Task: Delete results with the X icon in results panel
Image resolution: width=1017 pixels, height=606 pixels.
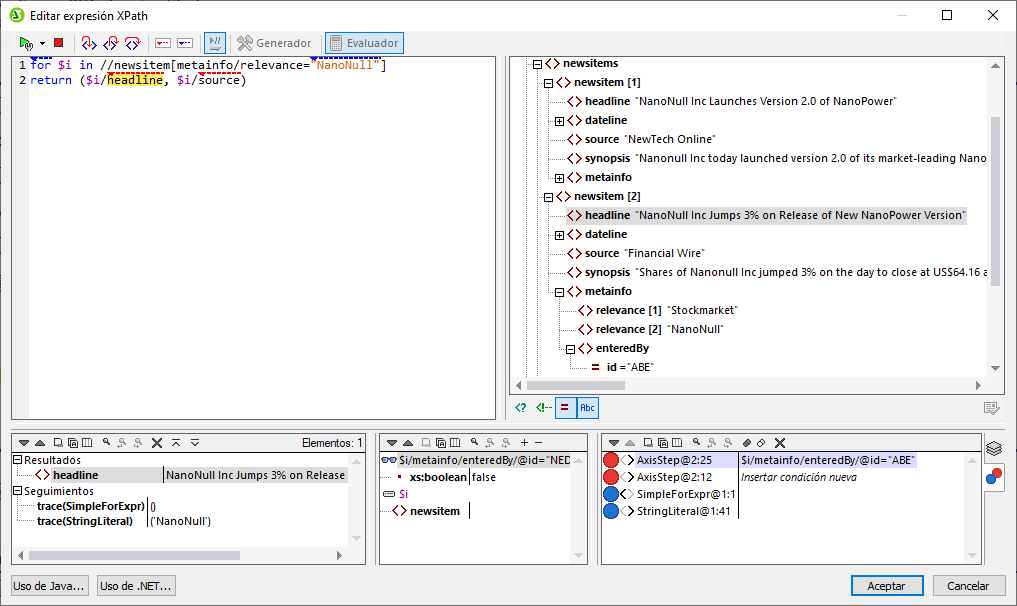Action: pyautogui.click(x=156, y=442)
